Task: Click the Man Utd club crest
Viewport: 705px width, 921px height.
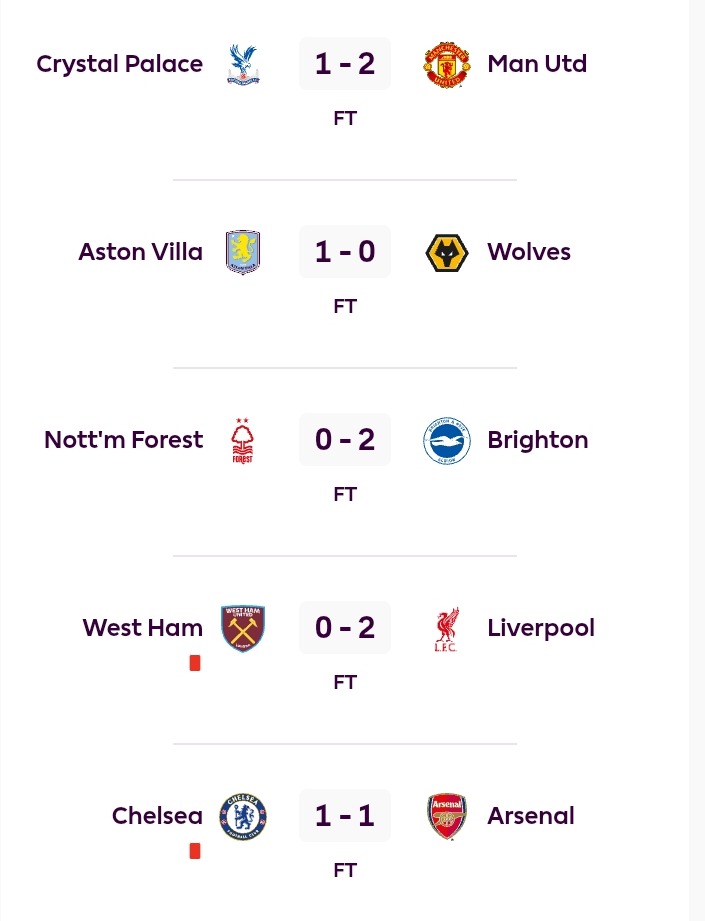Action: pos(446,64)
